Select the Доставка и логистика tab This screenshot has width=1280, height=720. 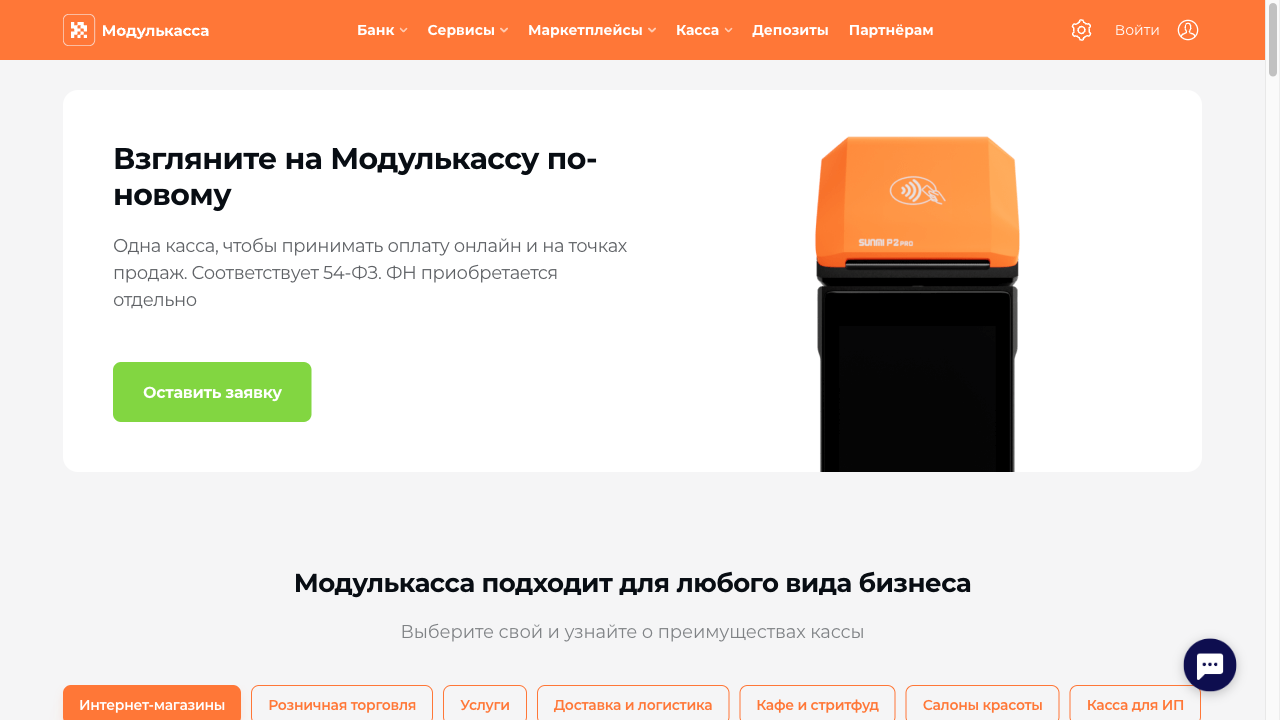coord(633,703)
